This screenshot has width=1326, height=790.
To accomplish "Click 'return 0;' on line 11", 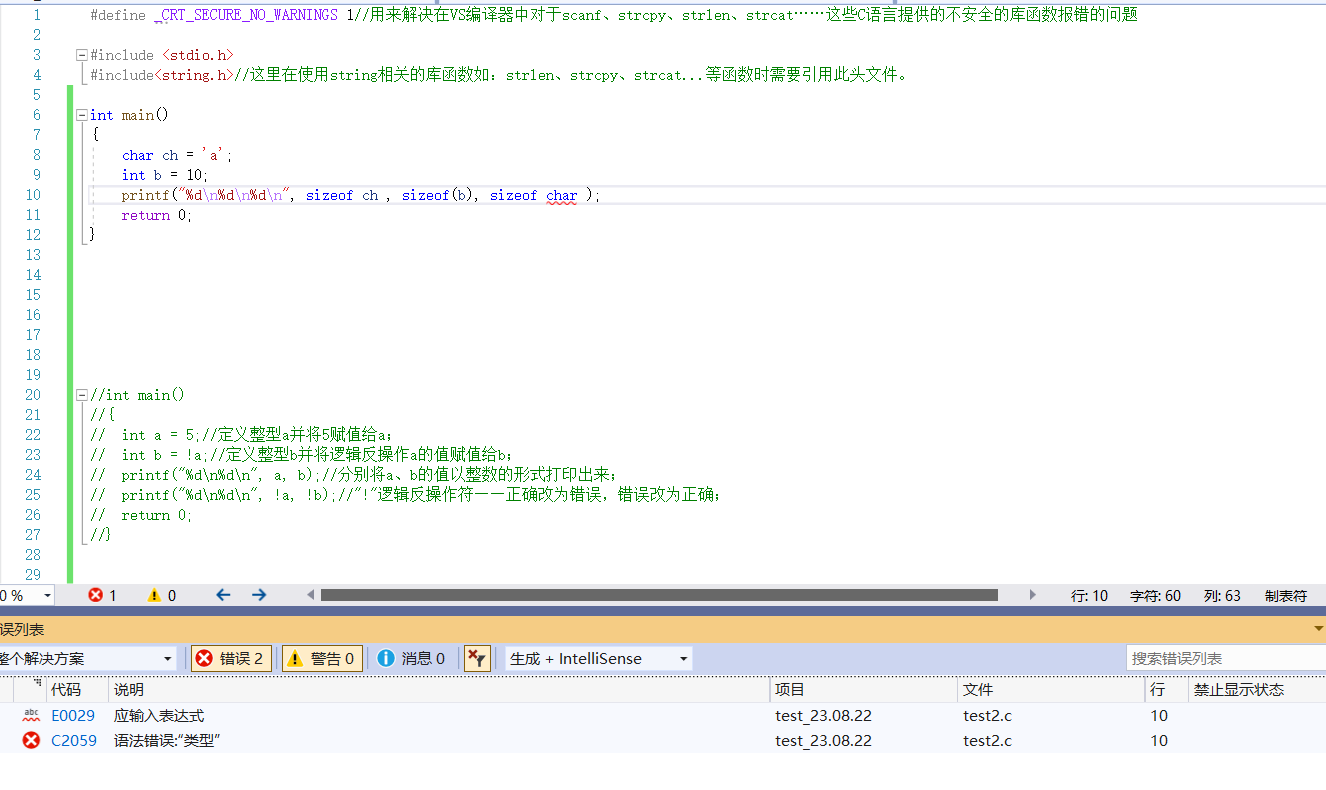I will [157, 215].
